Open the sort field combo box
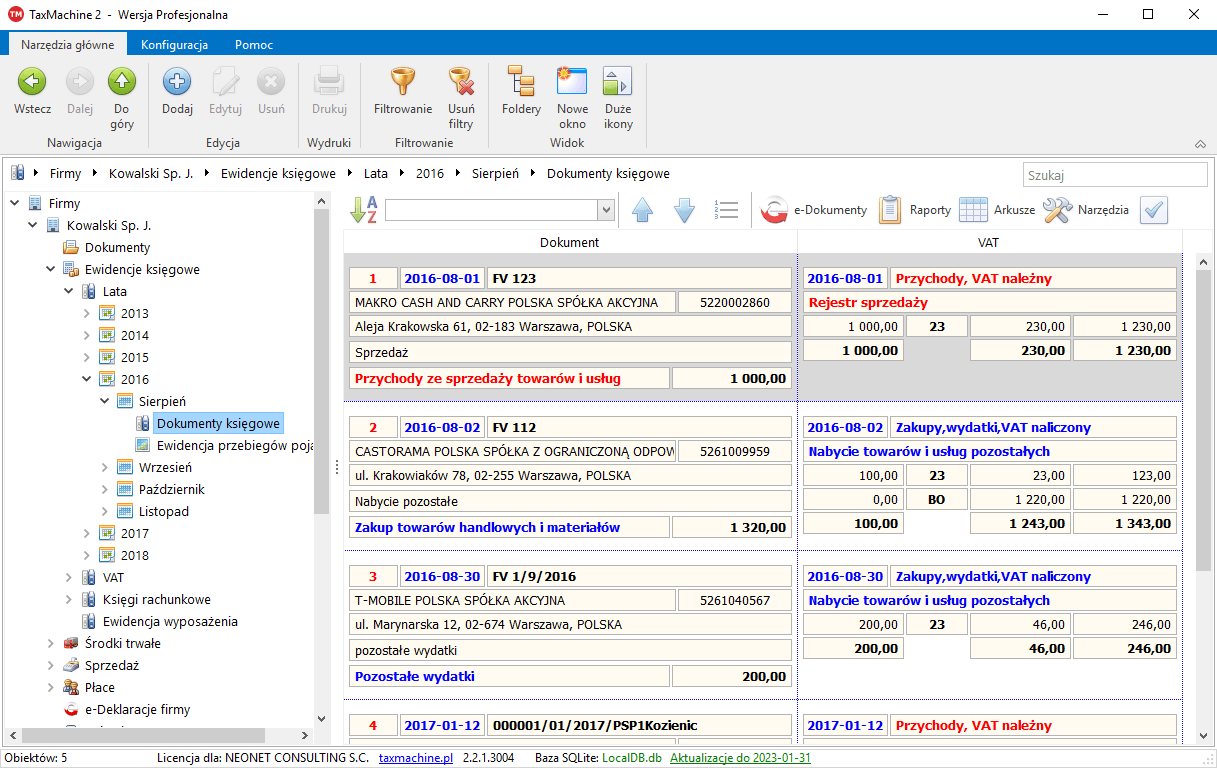 (x=499, y=210)
